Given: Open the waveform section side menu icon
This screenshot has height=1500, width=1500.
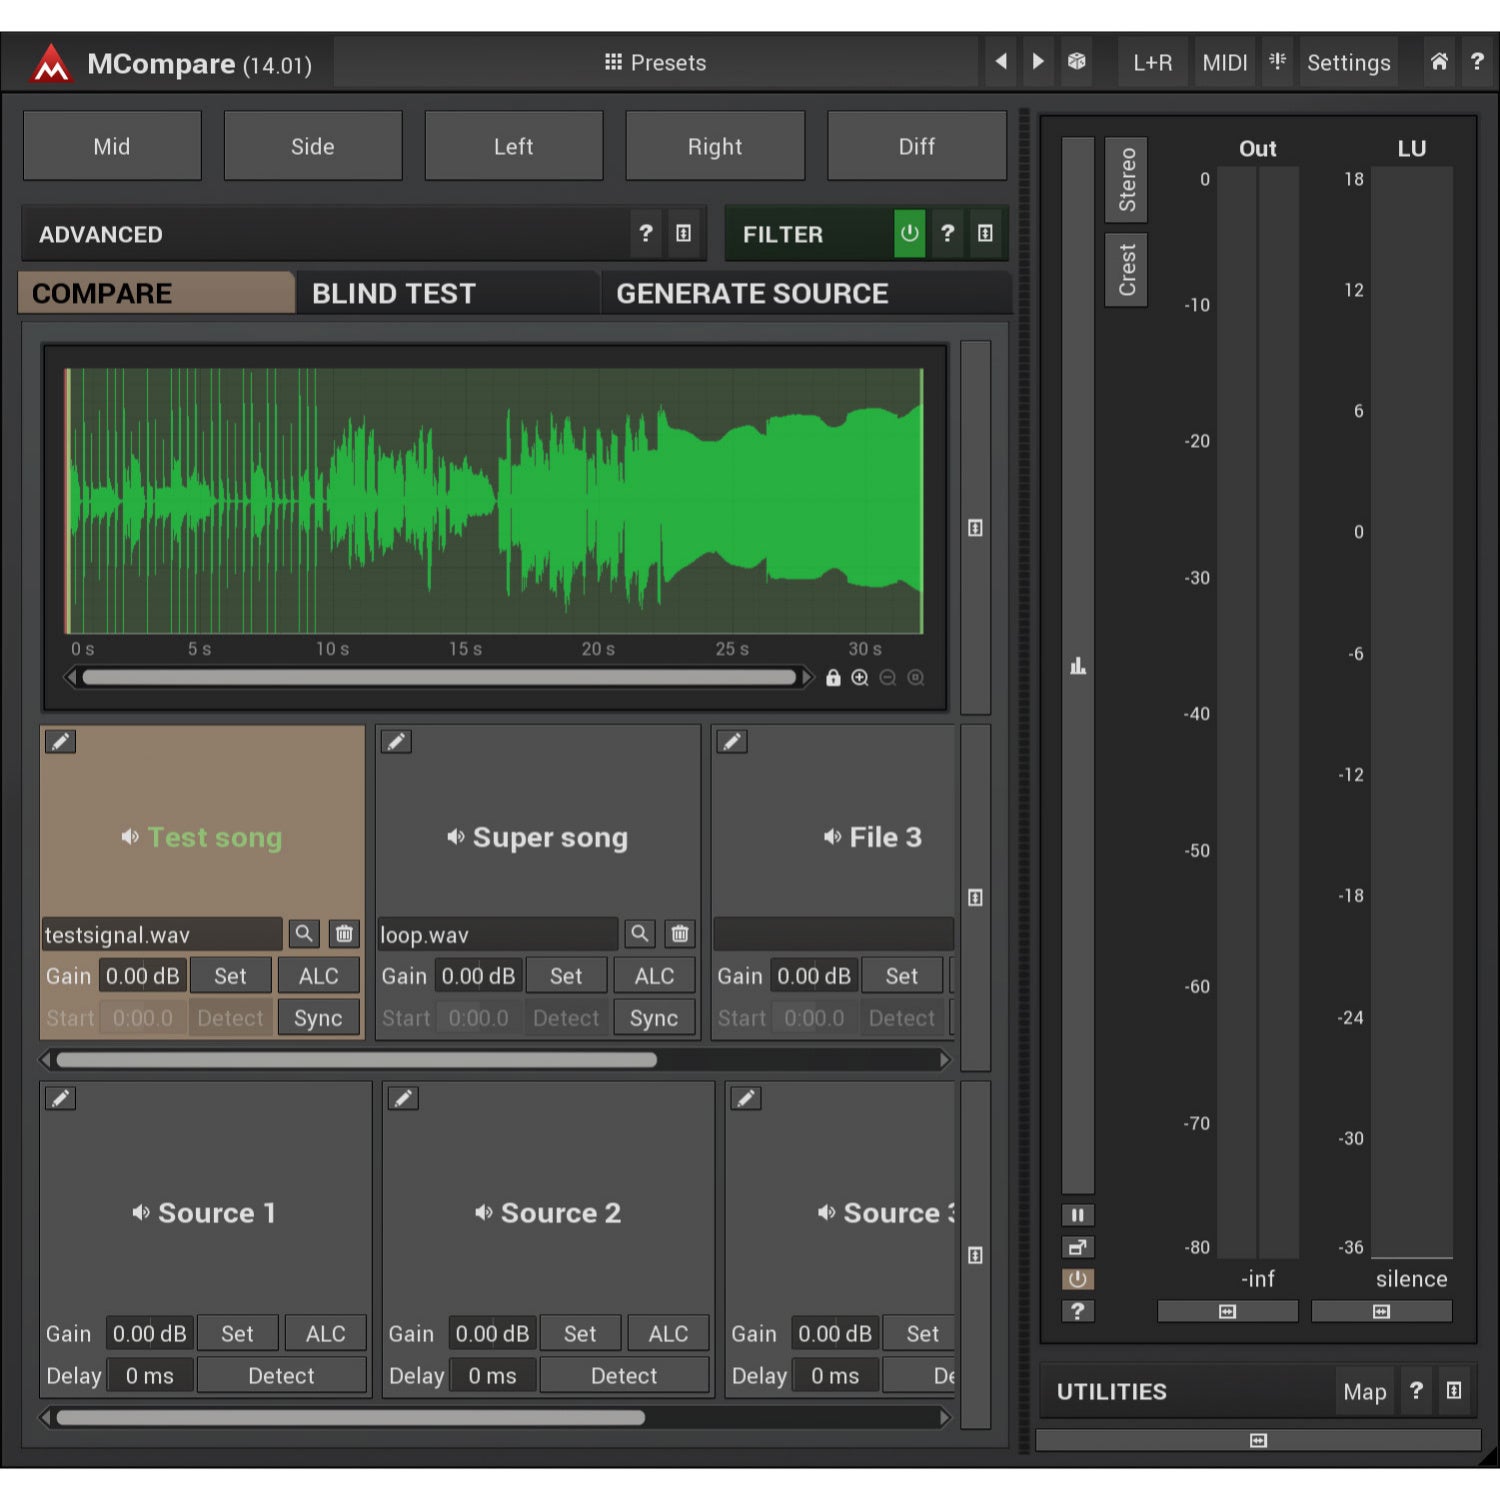Looking at the screenshot, I should pos(976,528).
